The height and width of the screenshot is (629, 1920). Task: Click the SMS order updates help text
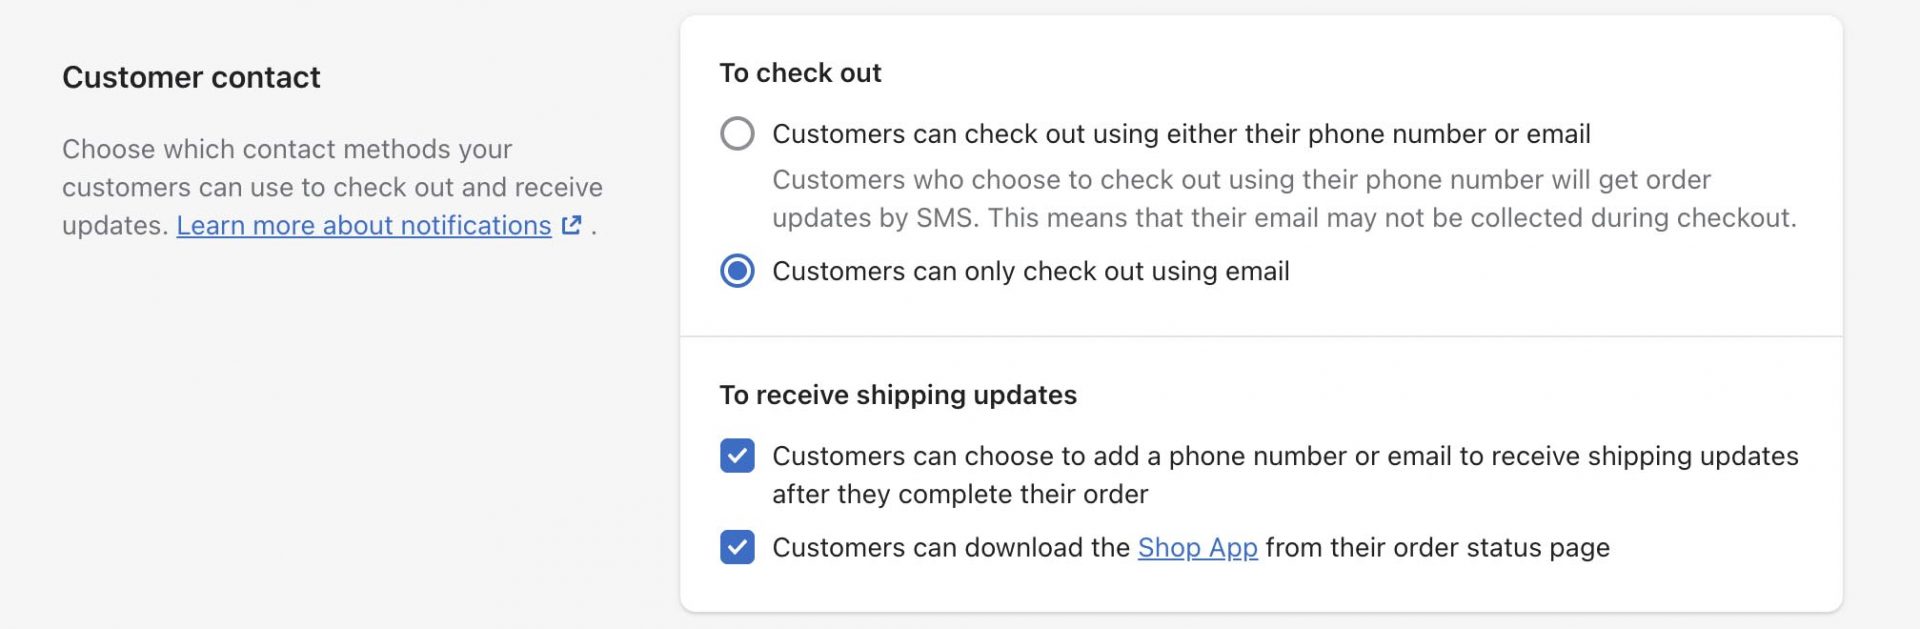tap(1240, 180)
